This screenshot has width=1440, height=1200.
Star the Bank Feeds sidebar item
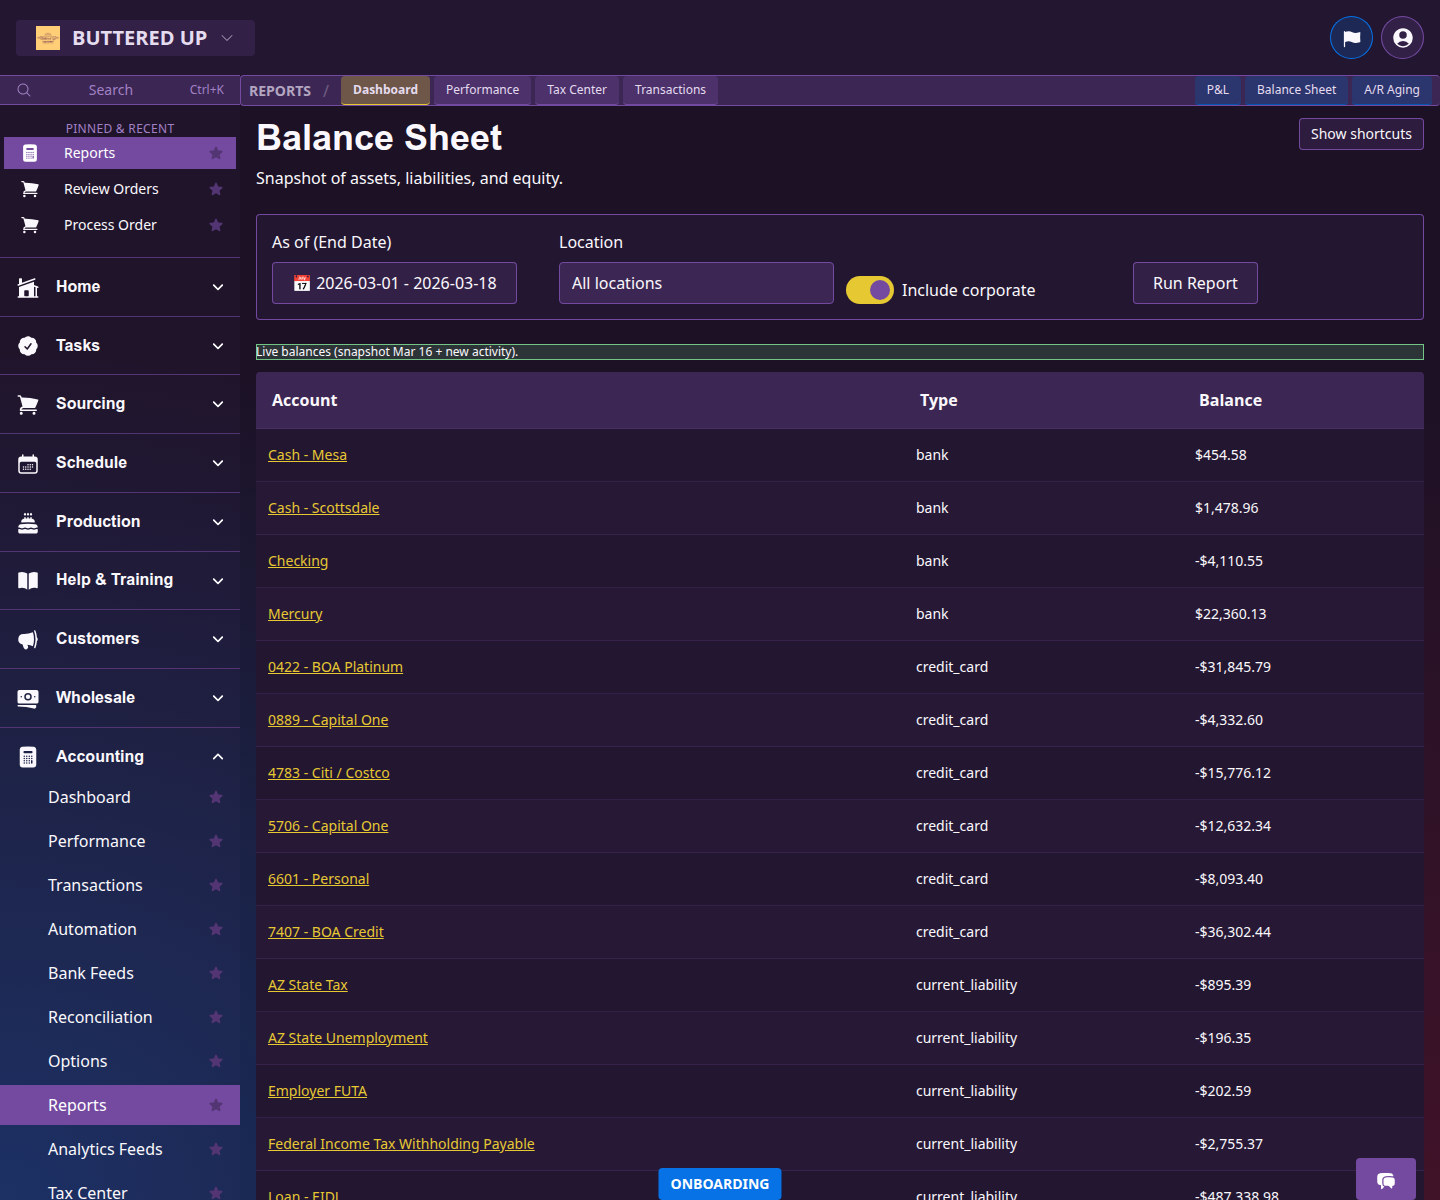tap(216, 973)
